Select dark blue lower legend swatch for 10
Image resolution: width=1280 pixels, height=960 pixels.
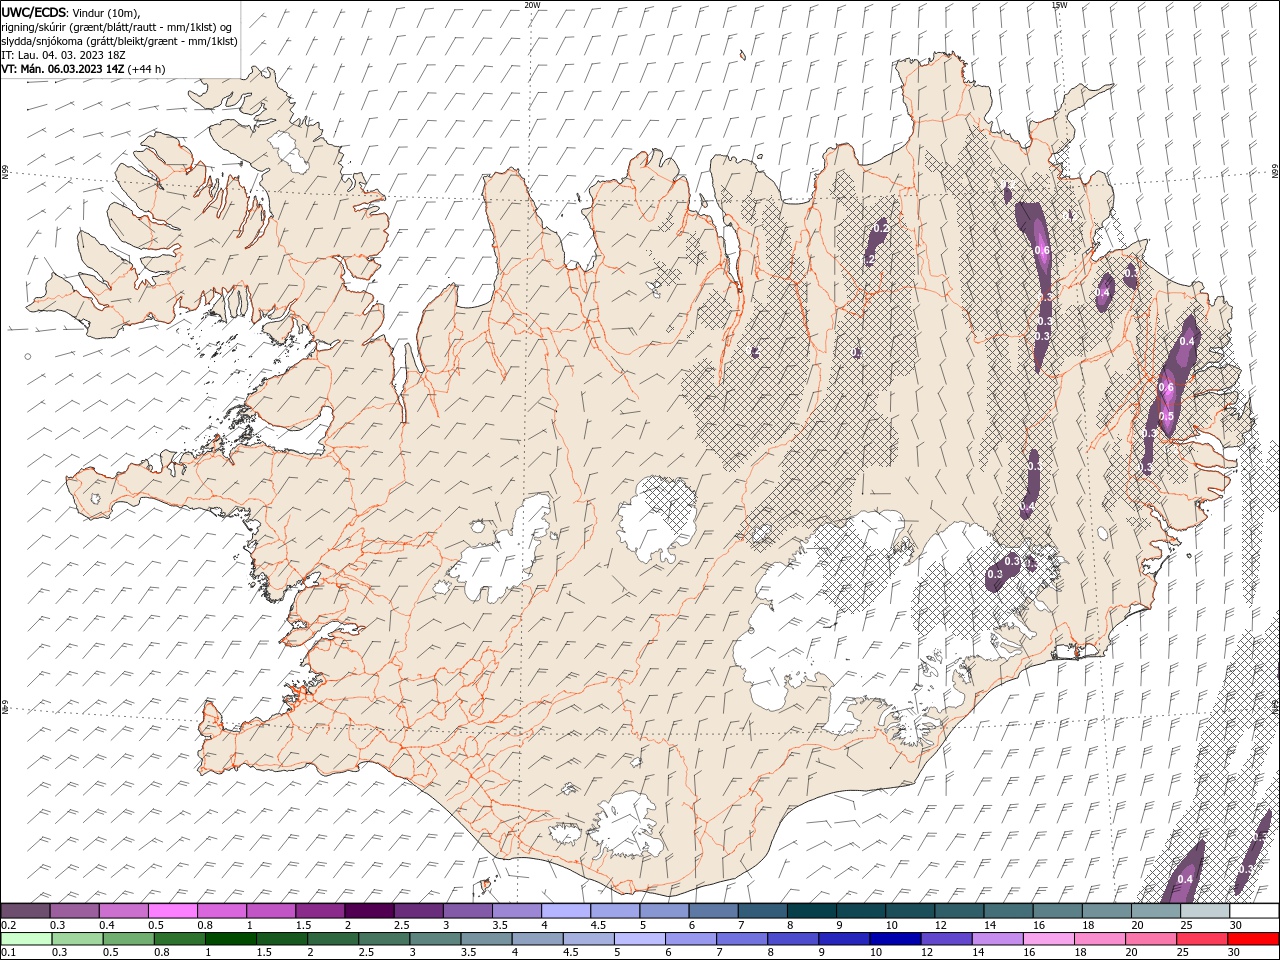coord(895,939)
